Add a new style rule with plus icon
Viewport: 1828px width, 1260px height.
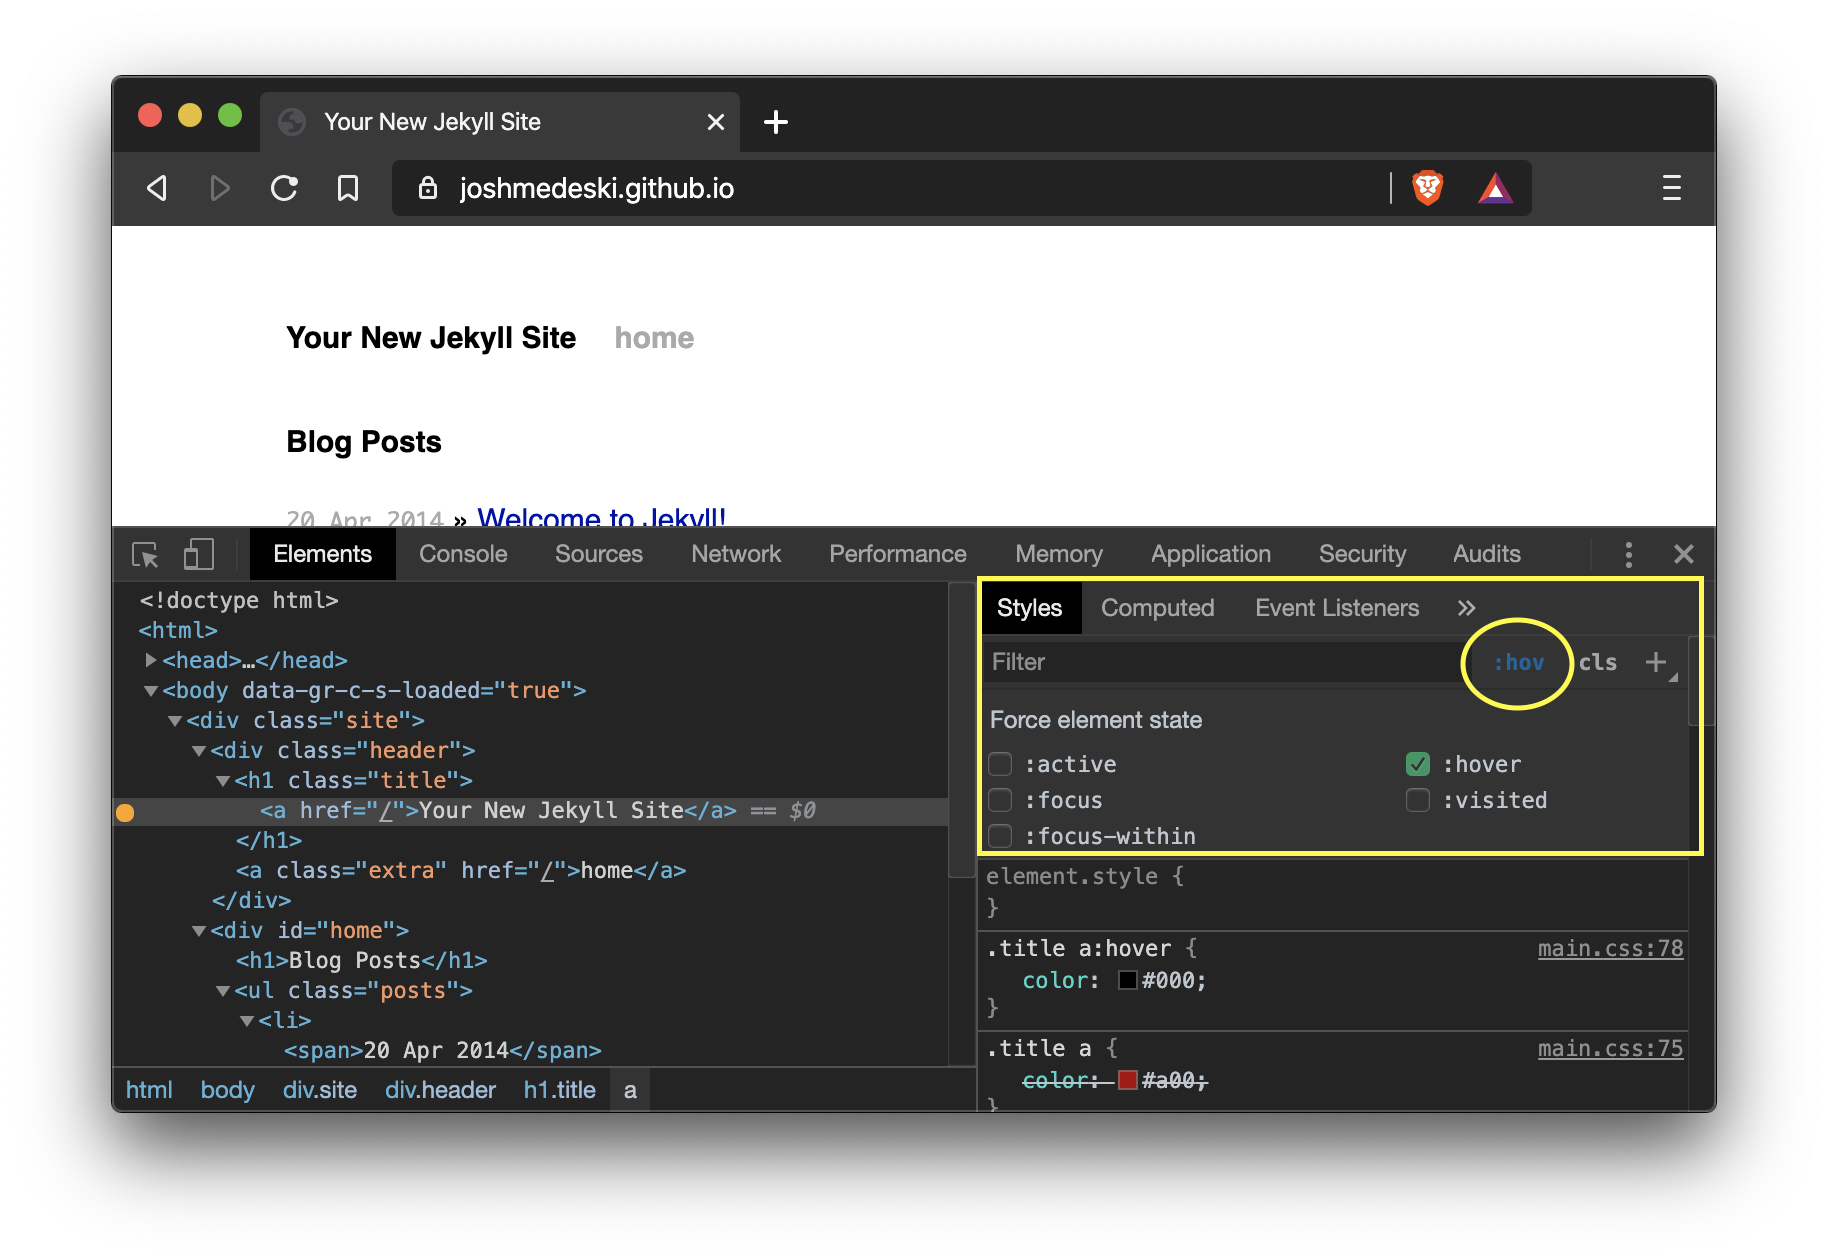click(1656, 662)
